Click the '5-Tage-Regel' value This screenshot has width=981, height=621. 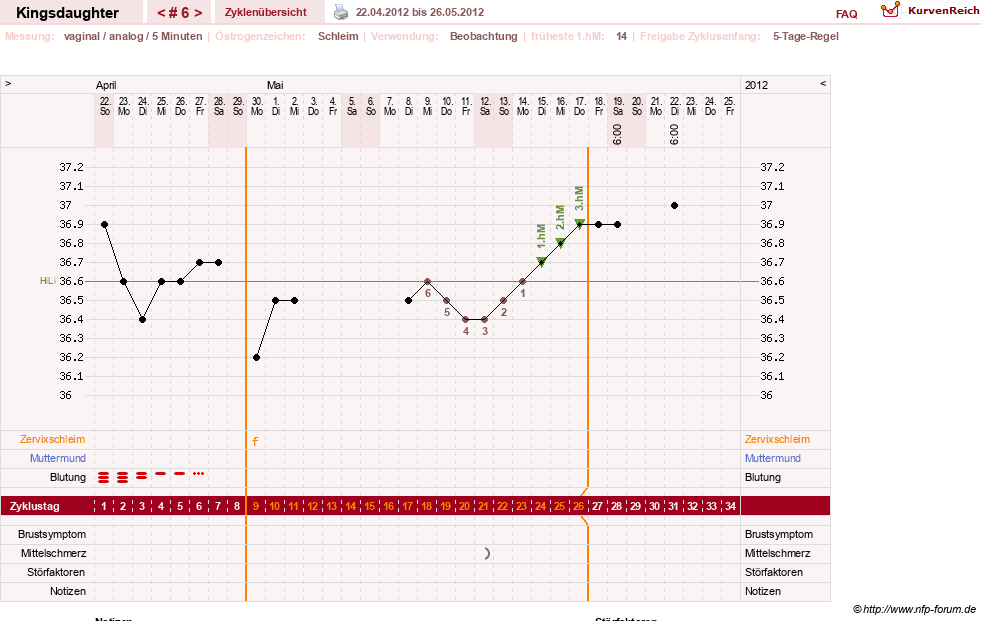[806, 36]
